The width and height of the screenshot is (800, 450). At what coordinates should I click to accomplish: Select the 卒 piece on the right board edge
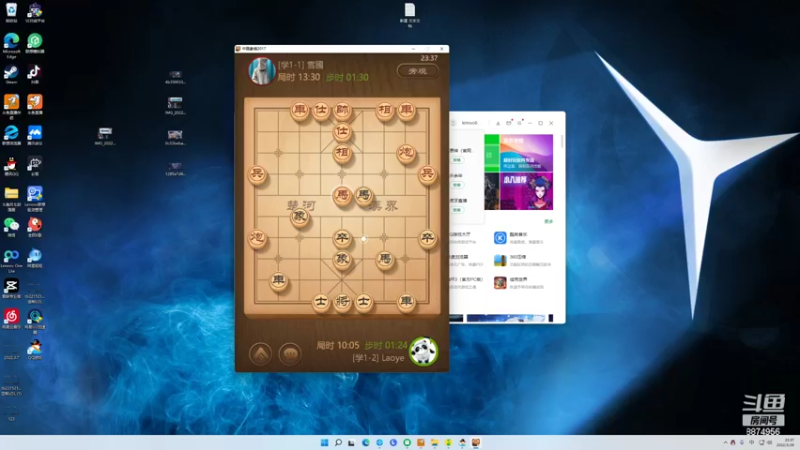click(428, 237)
